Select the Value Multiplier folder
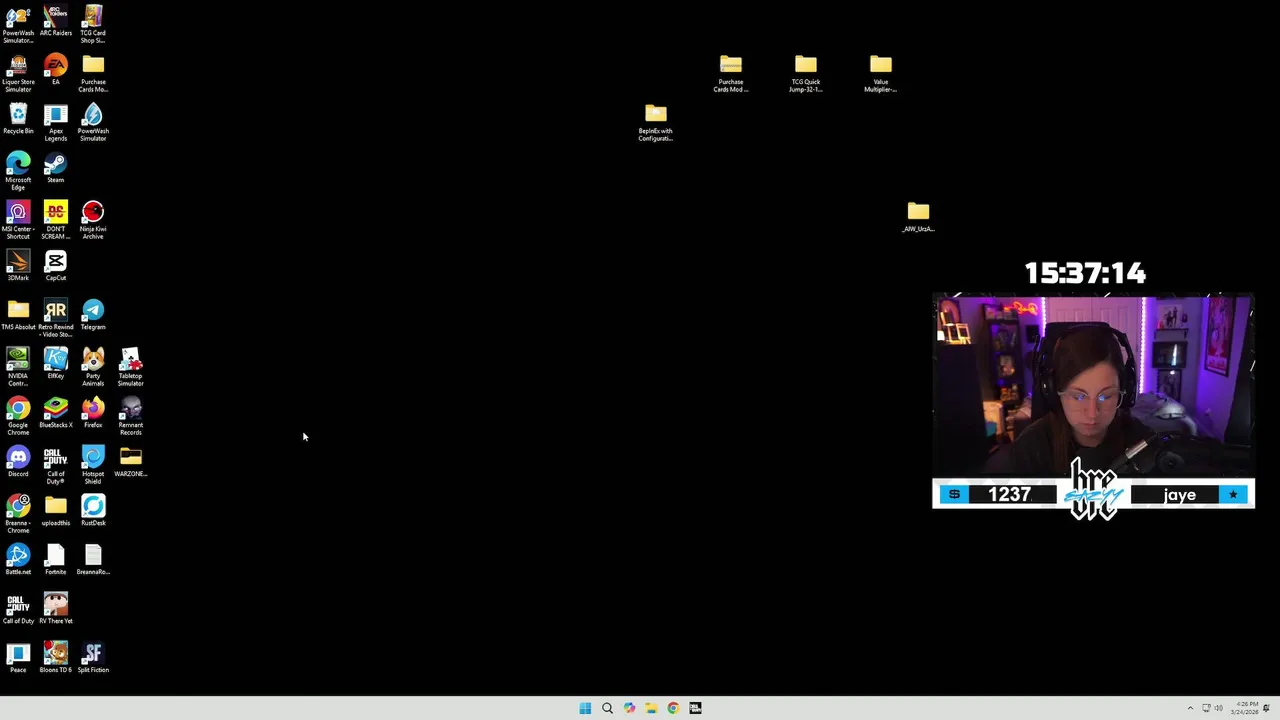The width and height of the screenshot is (1280, 720). click(881, 73)
